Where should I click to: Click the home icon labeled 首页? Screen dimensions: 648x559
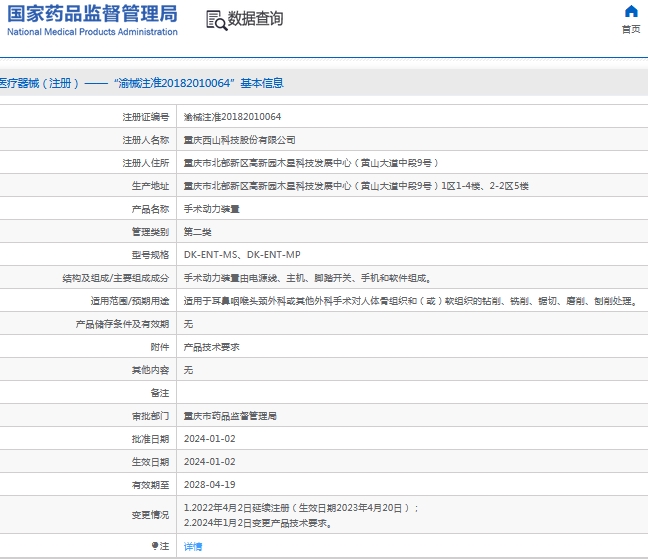[631, 11]
